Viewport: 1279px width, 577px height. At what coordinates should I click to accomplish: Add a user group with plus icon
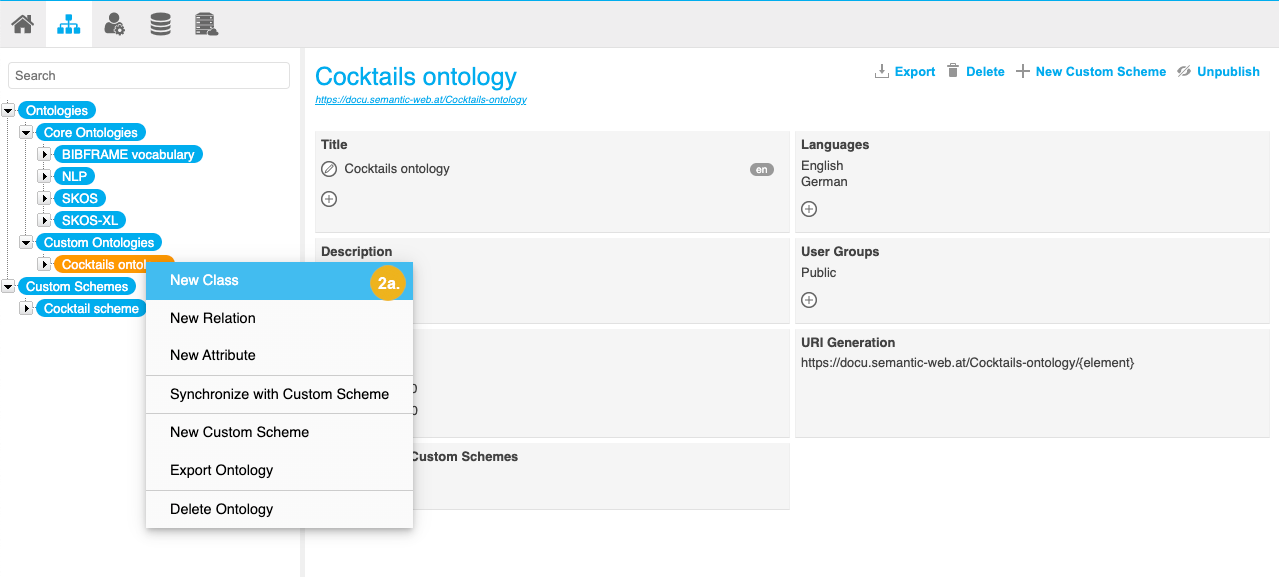[809, 300]
